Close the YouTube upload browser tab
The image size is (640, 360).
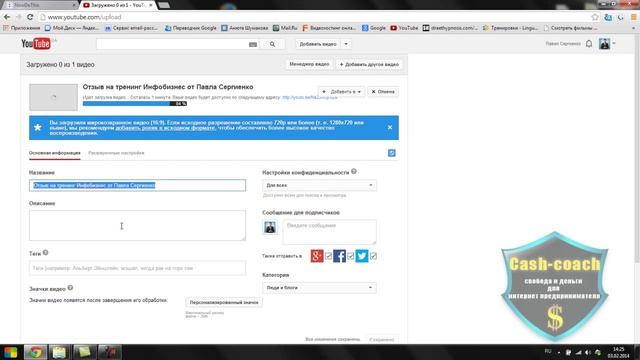[151, 5]
